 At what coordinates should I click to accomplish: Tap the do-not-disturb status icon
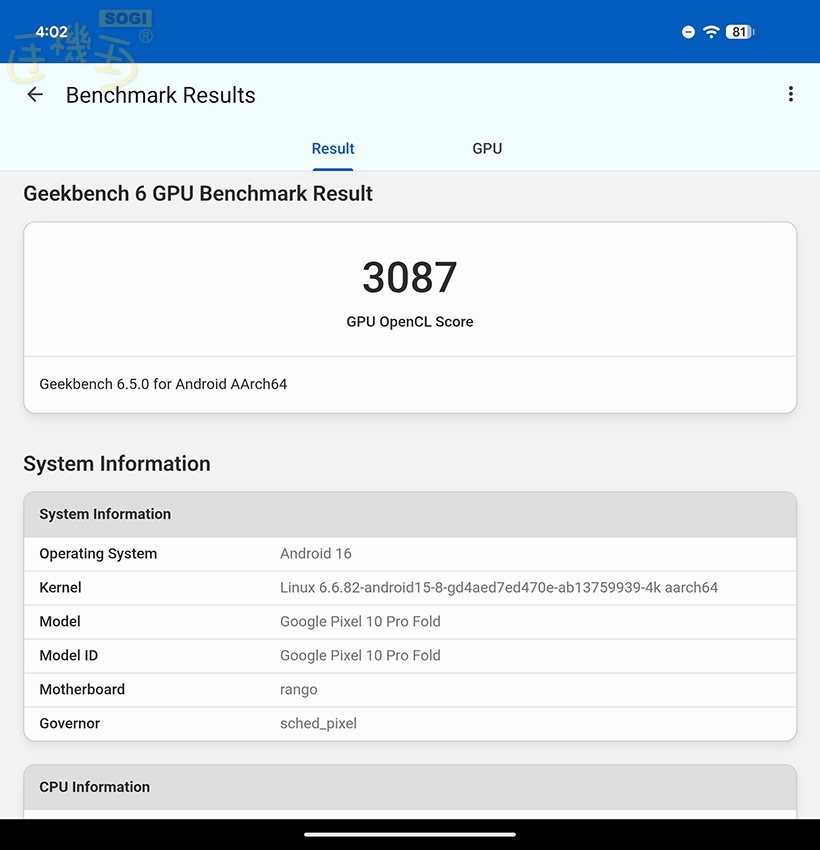click(x=688, y=32)
